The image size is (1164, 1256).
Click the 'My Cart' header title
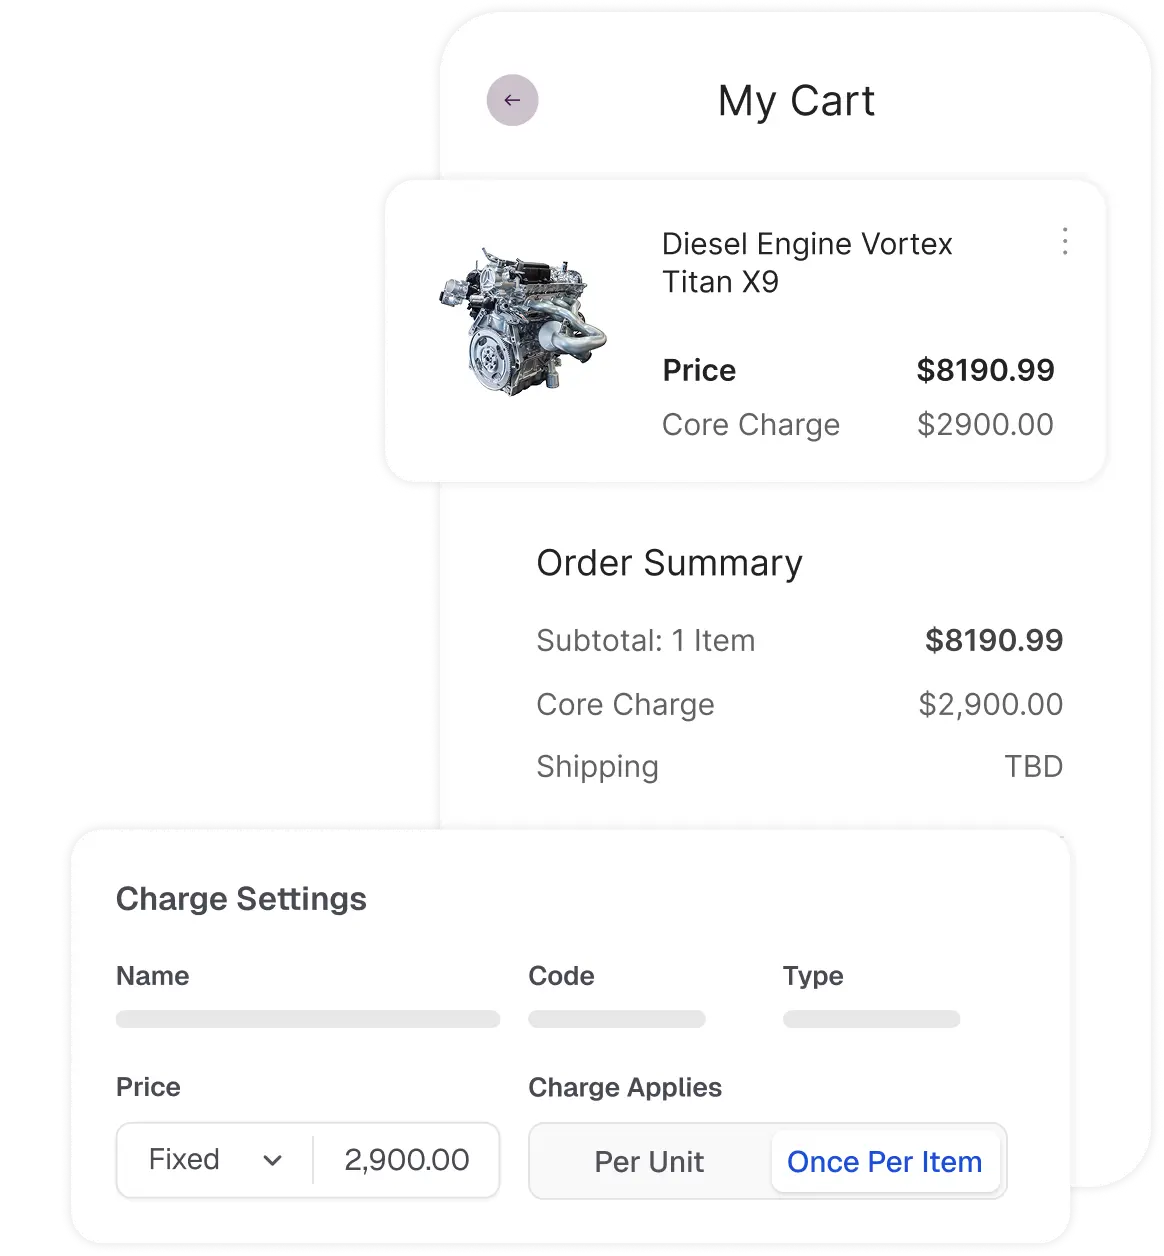[x=797, y=100]
